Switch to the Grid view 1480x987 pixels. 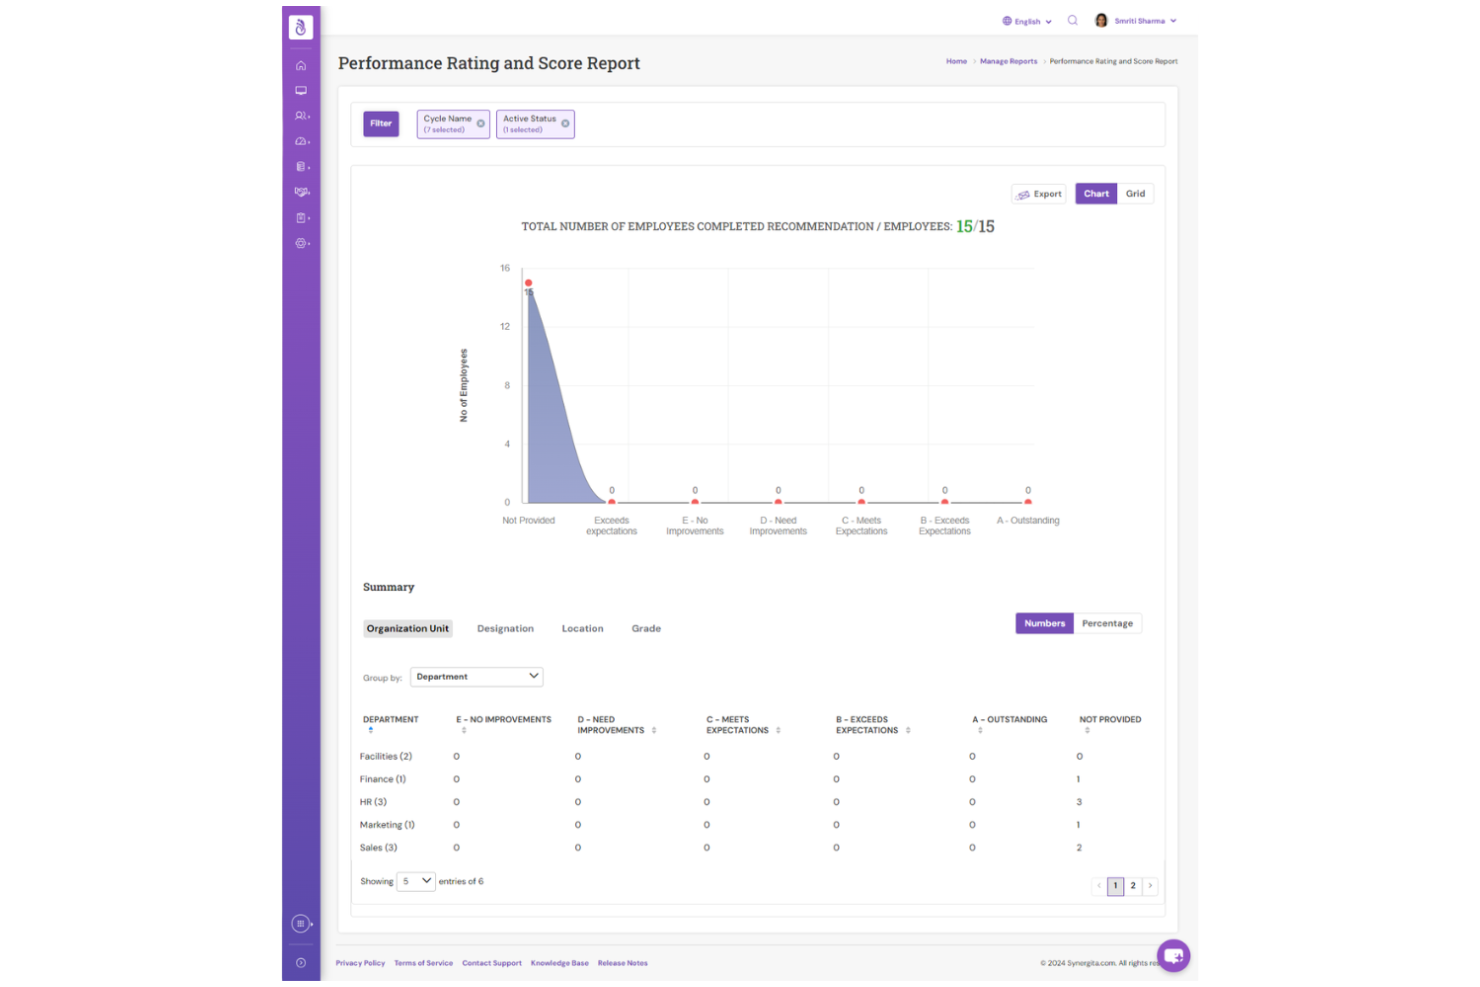click(1135, 193)
